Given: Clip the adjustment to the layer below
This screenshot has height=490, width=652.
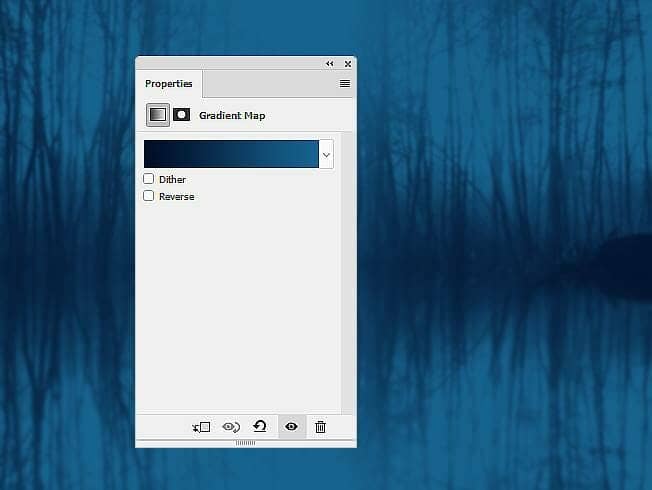Looking at the screenshot, I should tap(201, 427).
